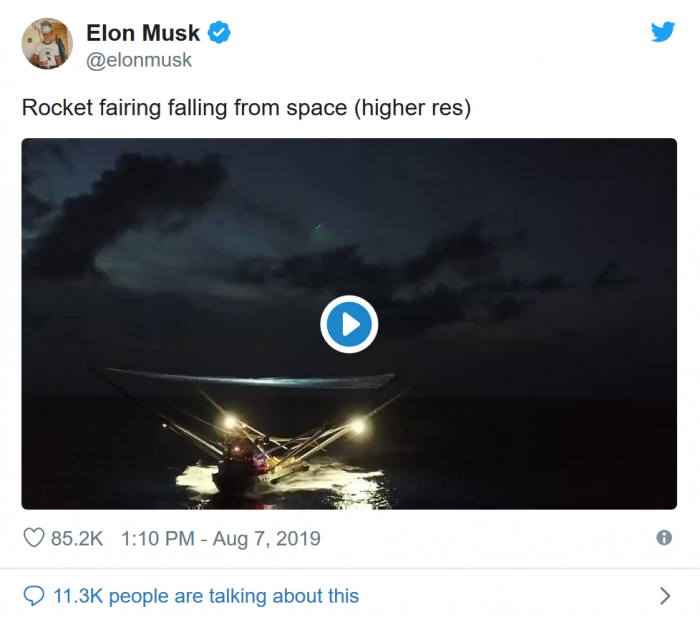
Task: Click the Twitter bird logo
Action: (663, 32)
